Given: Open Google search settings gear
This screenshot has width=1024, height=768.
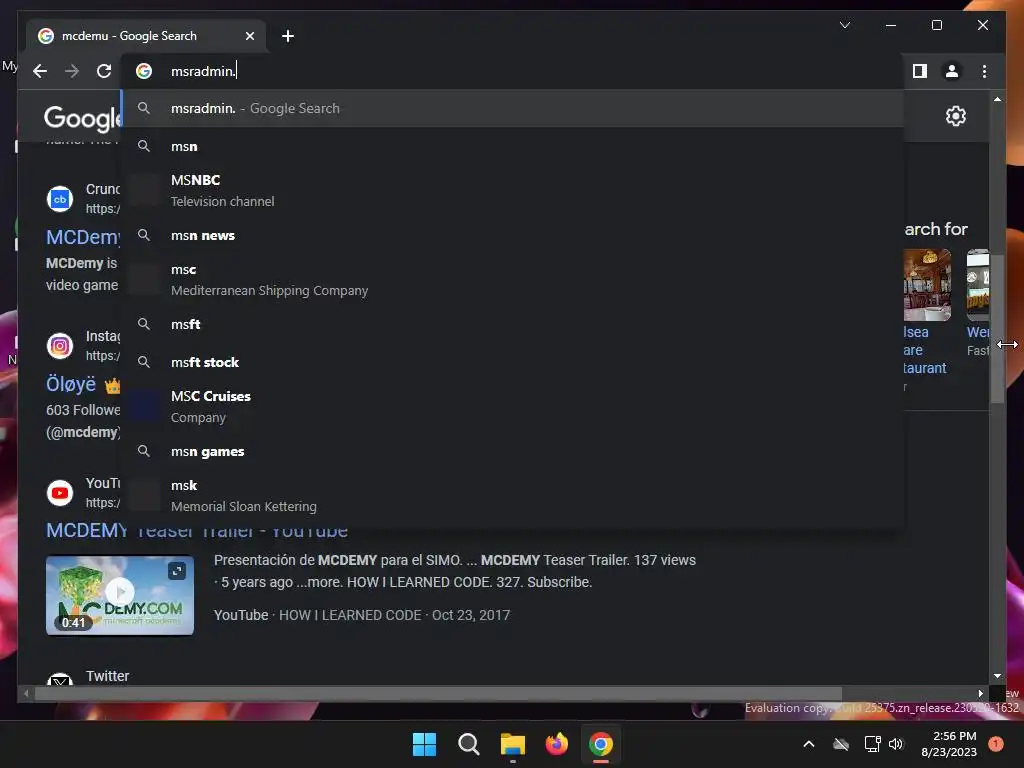Looking at the screenshot, I should pos(955,116).
